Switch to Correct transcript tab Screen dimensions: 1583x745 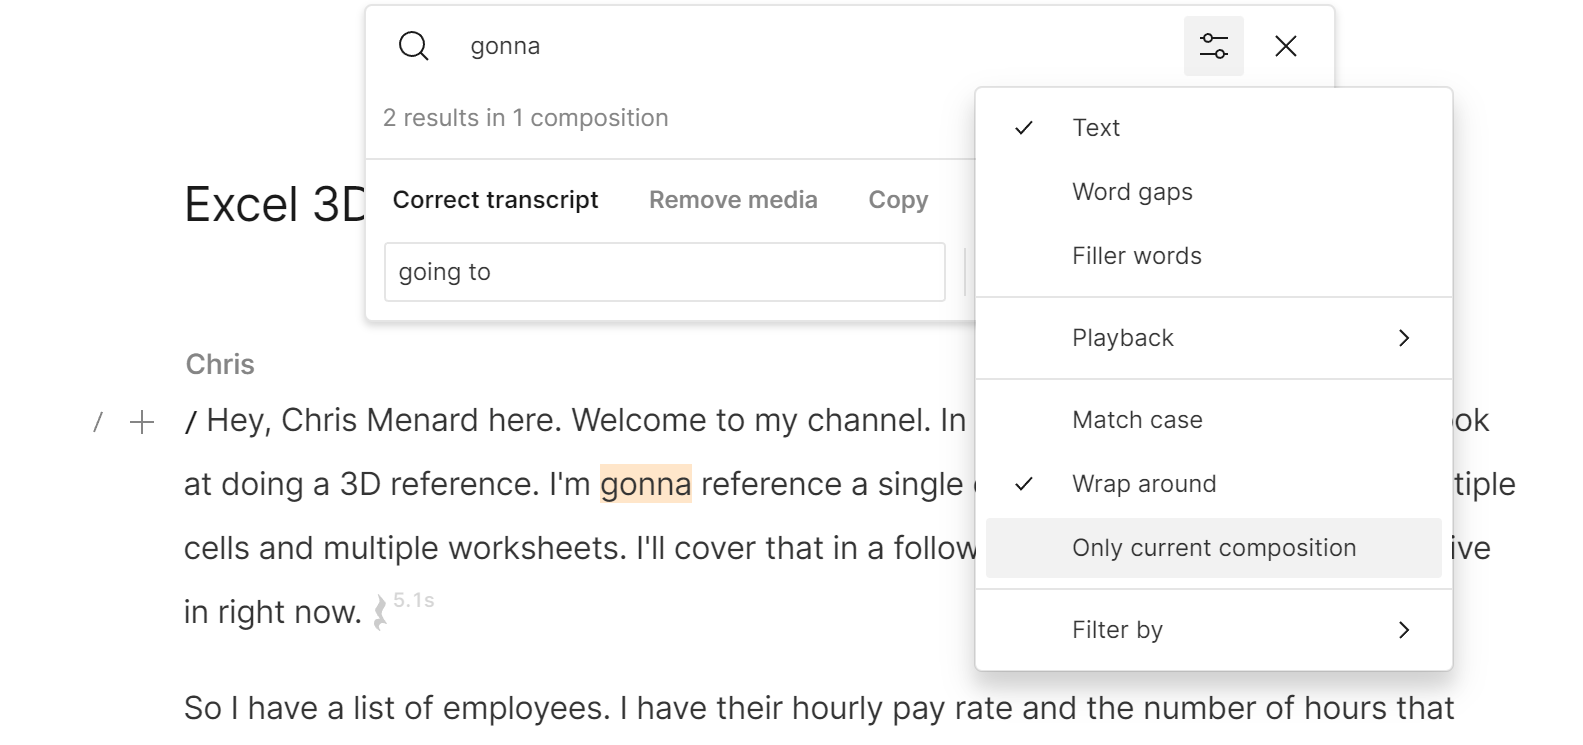coord(495,200)
